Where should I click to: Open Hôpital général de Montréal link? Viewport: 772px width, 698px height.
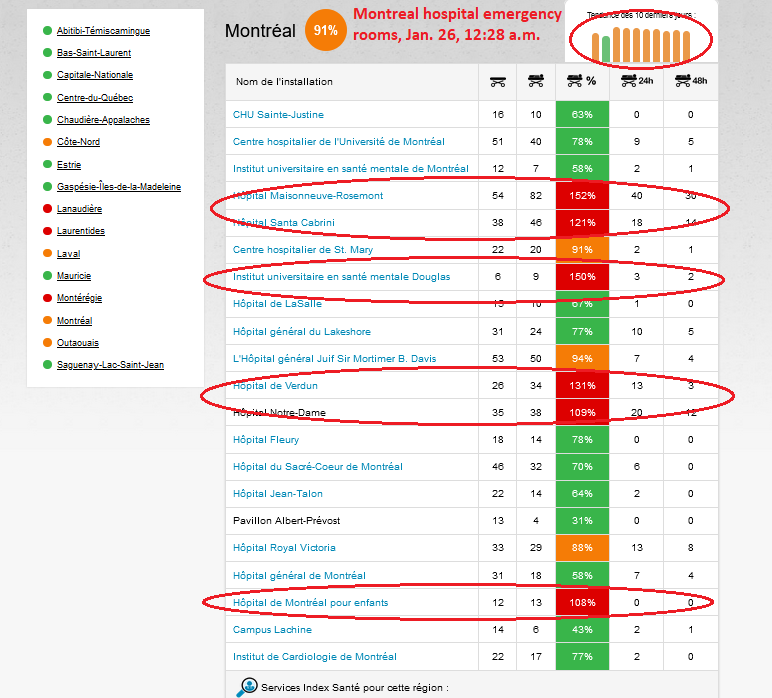[299, 575]
